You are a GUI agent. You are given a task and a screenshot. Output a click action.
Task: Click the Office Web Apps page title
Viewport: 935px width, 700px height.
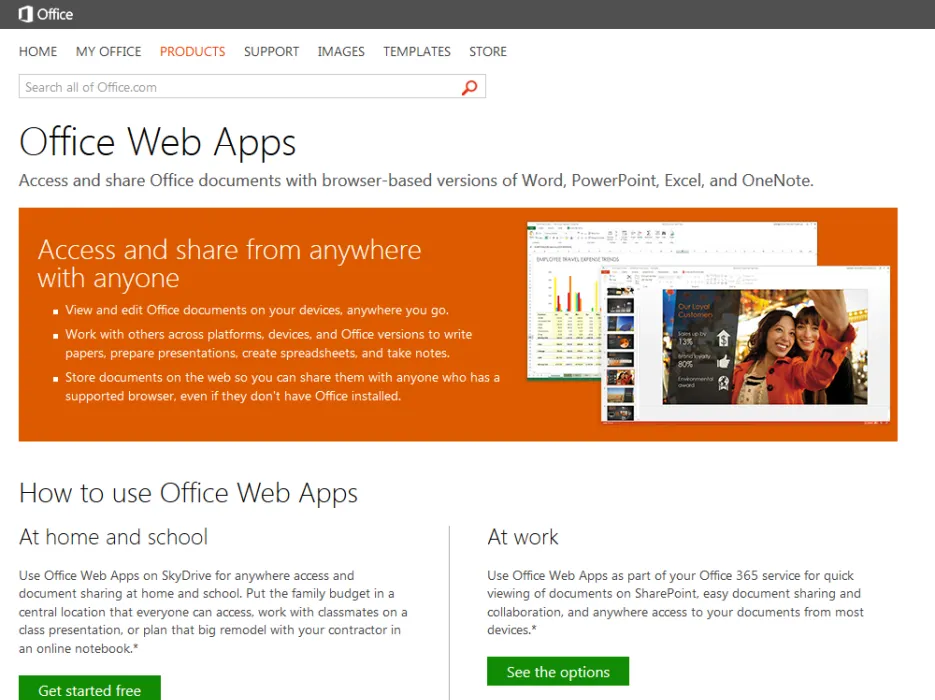point(157,142)
